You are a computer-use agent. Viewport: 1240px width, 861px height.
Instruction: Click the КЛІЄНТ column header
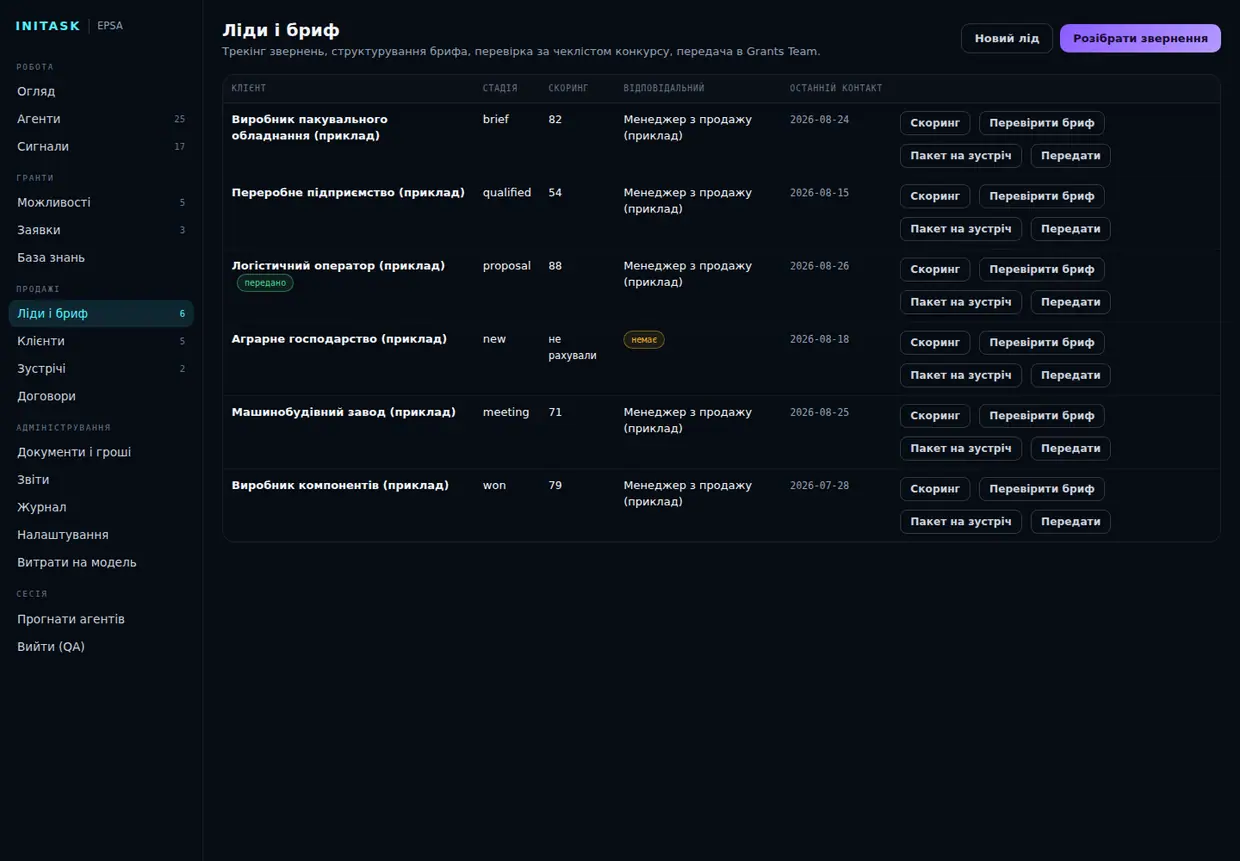tap(249, 88)
